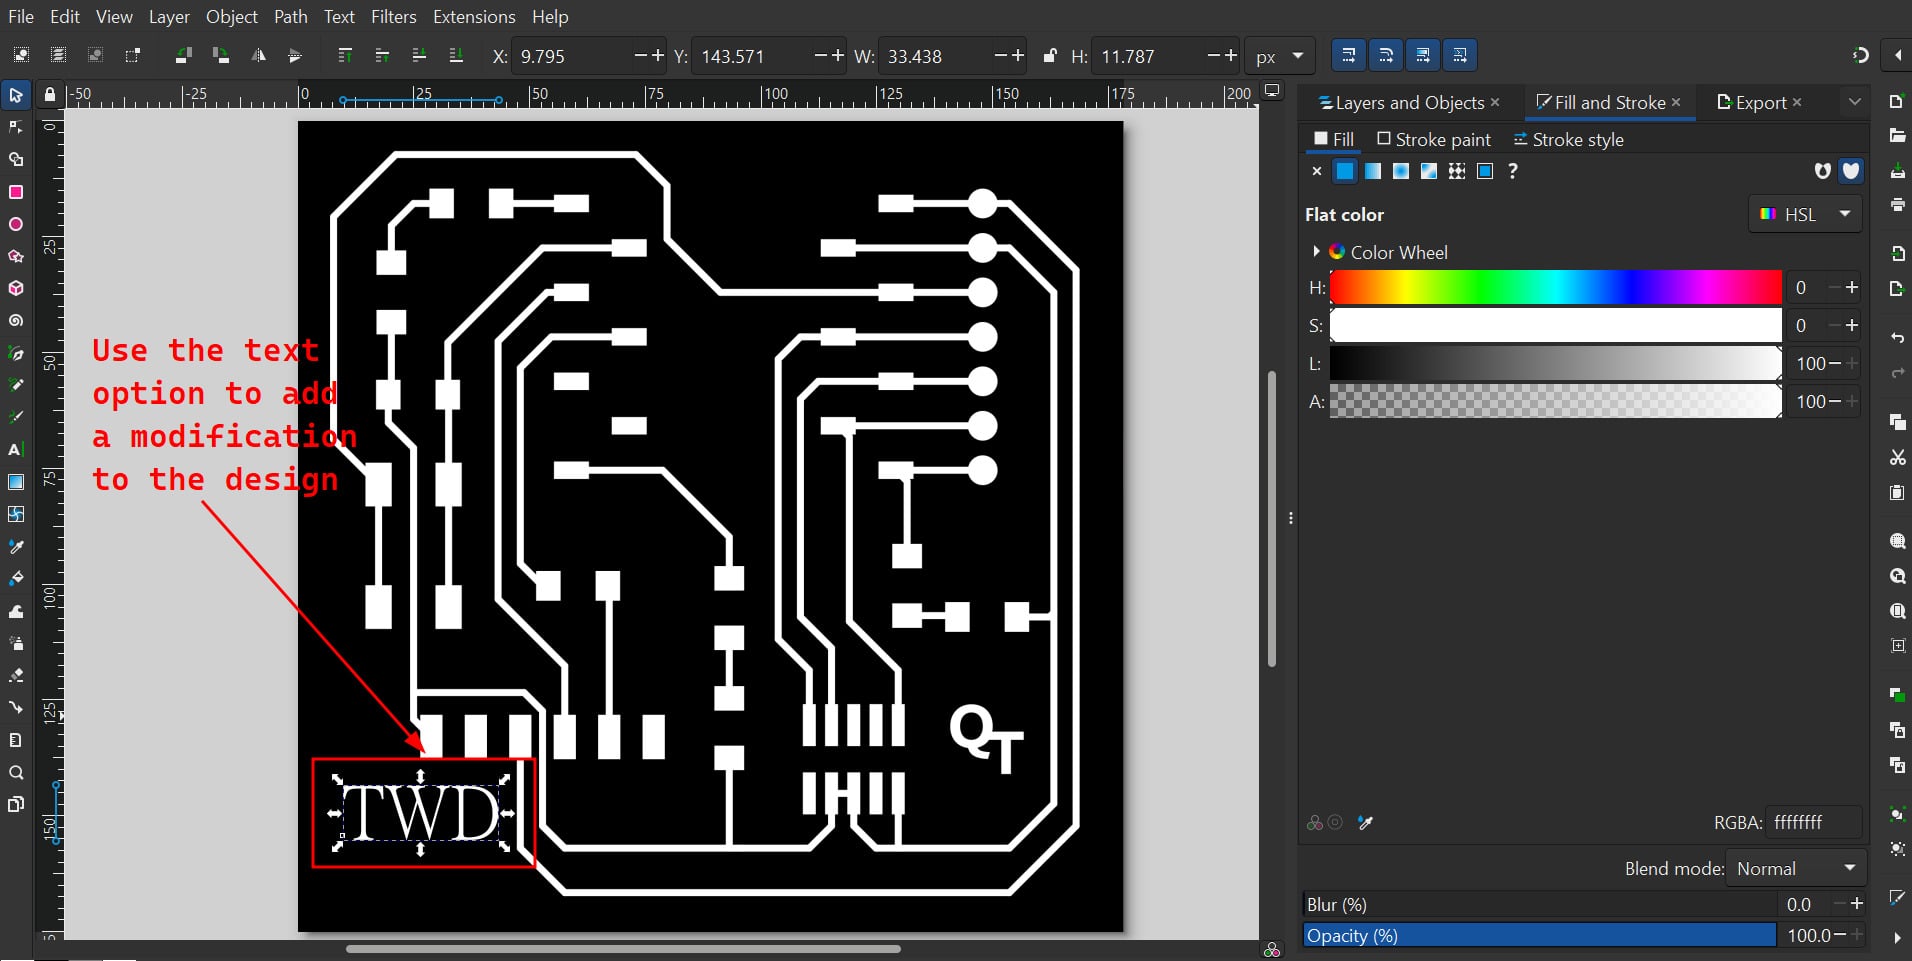Select the Ellipse tool
Viewport: 1912px width, 961px height.
pyautogui.click(x=16, y=224)
